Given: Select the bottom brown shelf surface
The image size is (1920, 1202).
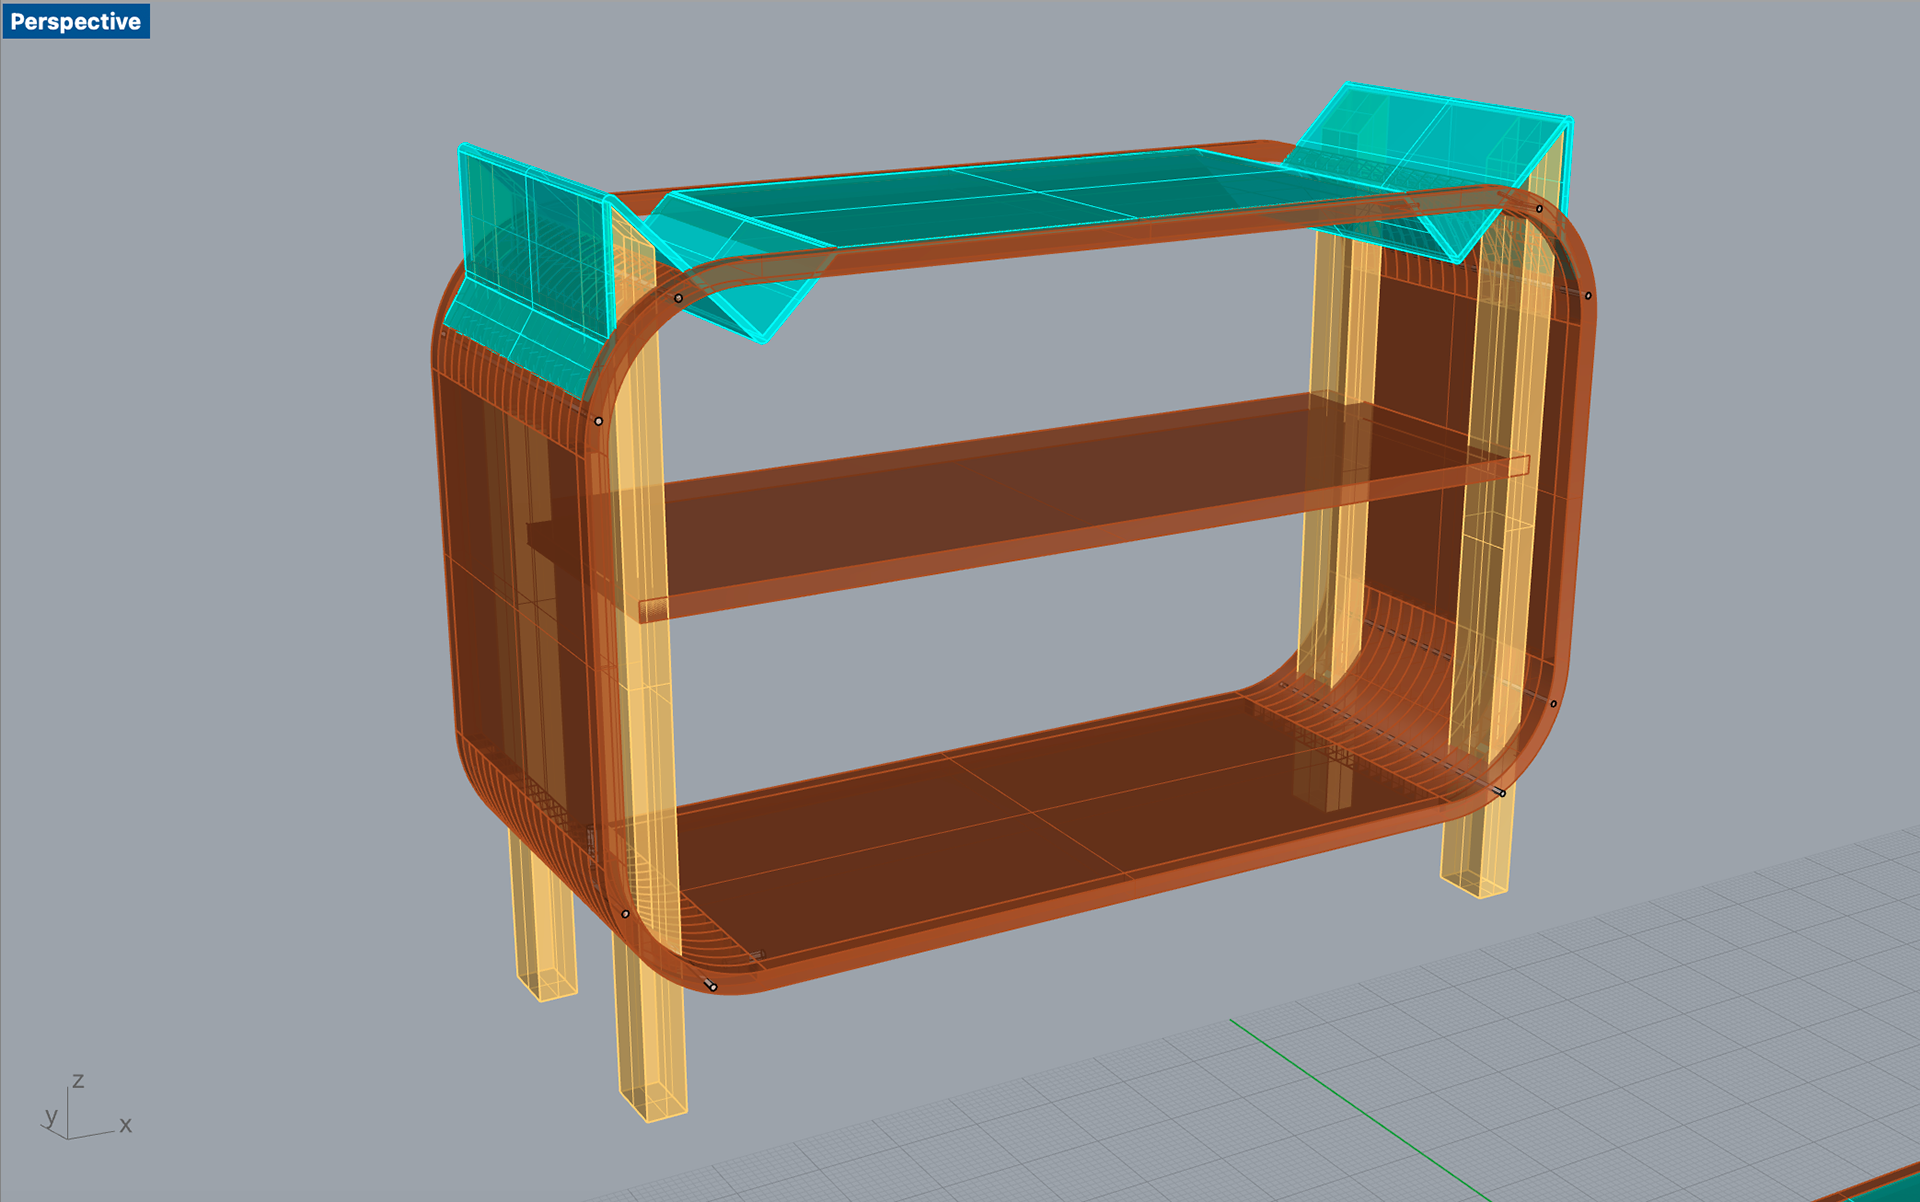Looking at the screenshot, I should (1000, 830).
